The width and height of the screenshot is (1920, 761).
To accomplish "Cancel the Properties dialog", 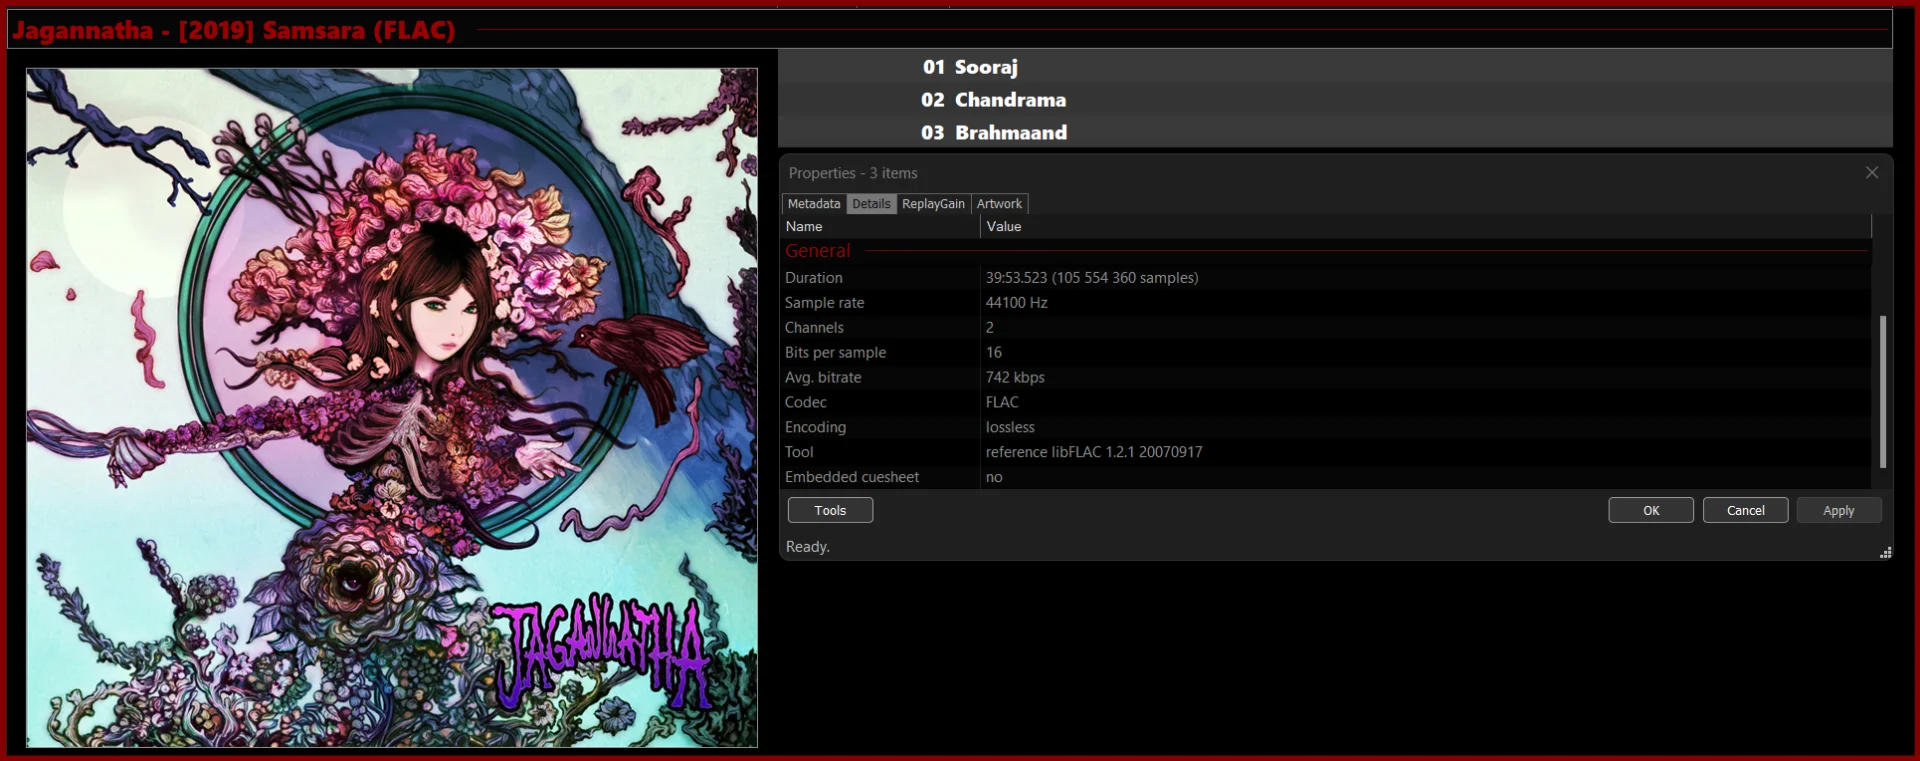I will [x=1746, y=510].
